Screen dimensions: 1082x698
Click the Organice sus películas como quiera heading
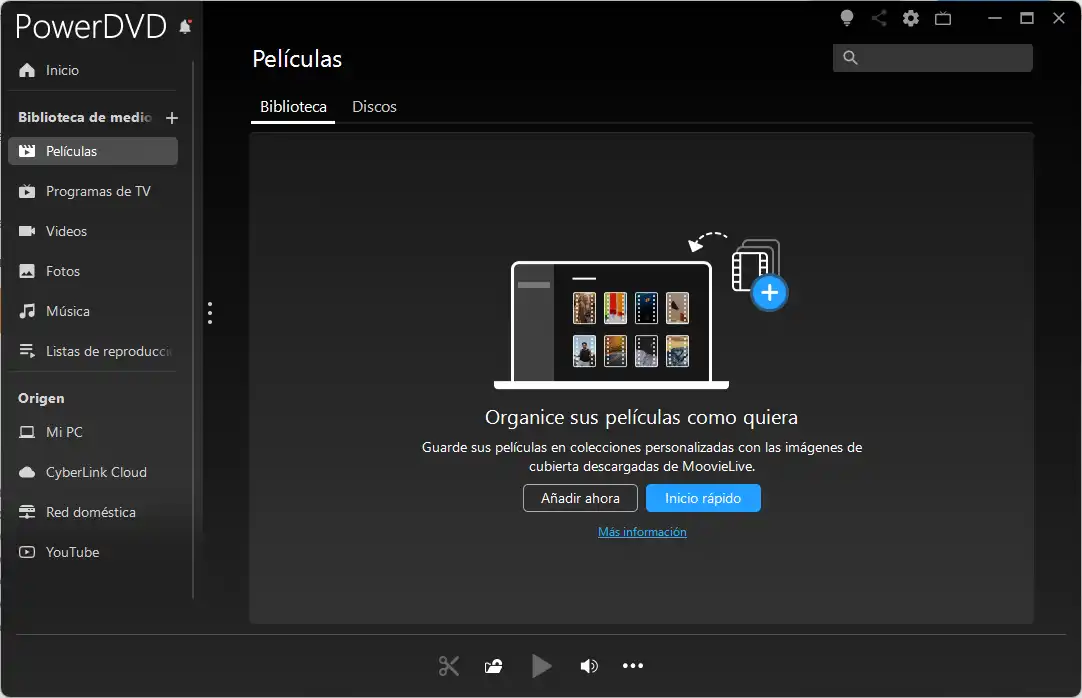click(x=642, y=417)
